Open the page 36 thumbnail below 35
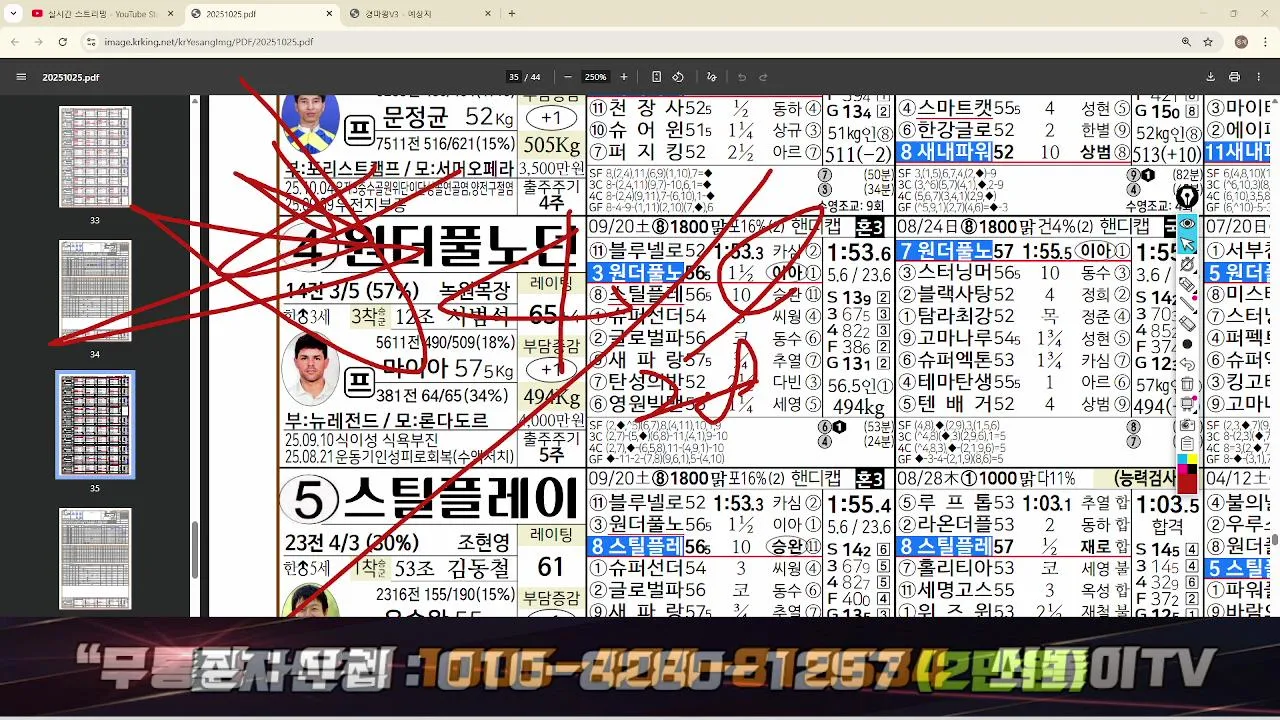This screenshot has width=1280, height=720. (95, 559)
